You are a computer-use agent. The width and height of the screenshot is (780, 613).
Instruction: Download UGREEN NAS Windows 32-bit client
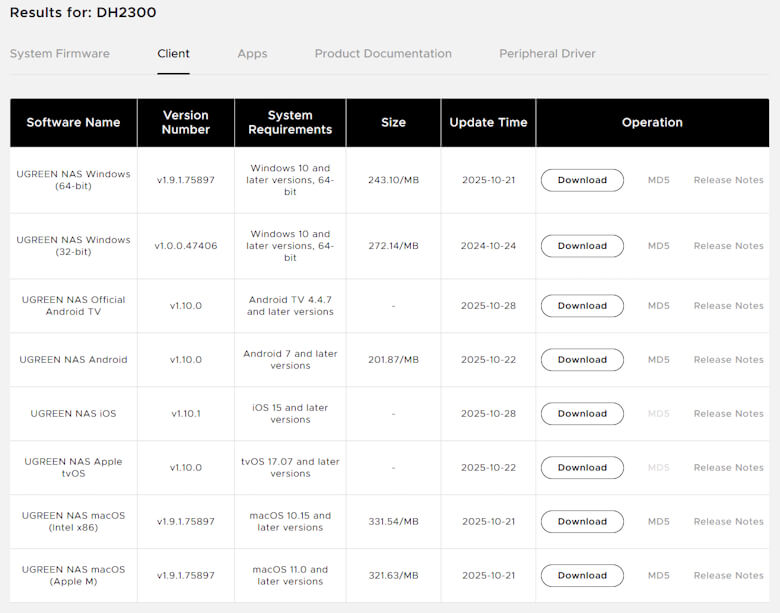coord(582,246)
